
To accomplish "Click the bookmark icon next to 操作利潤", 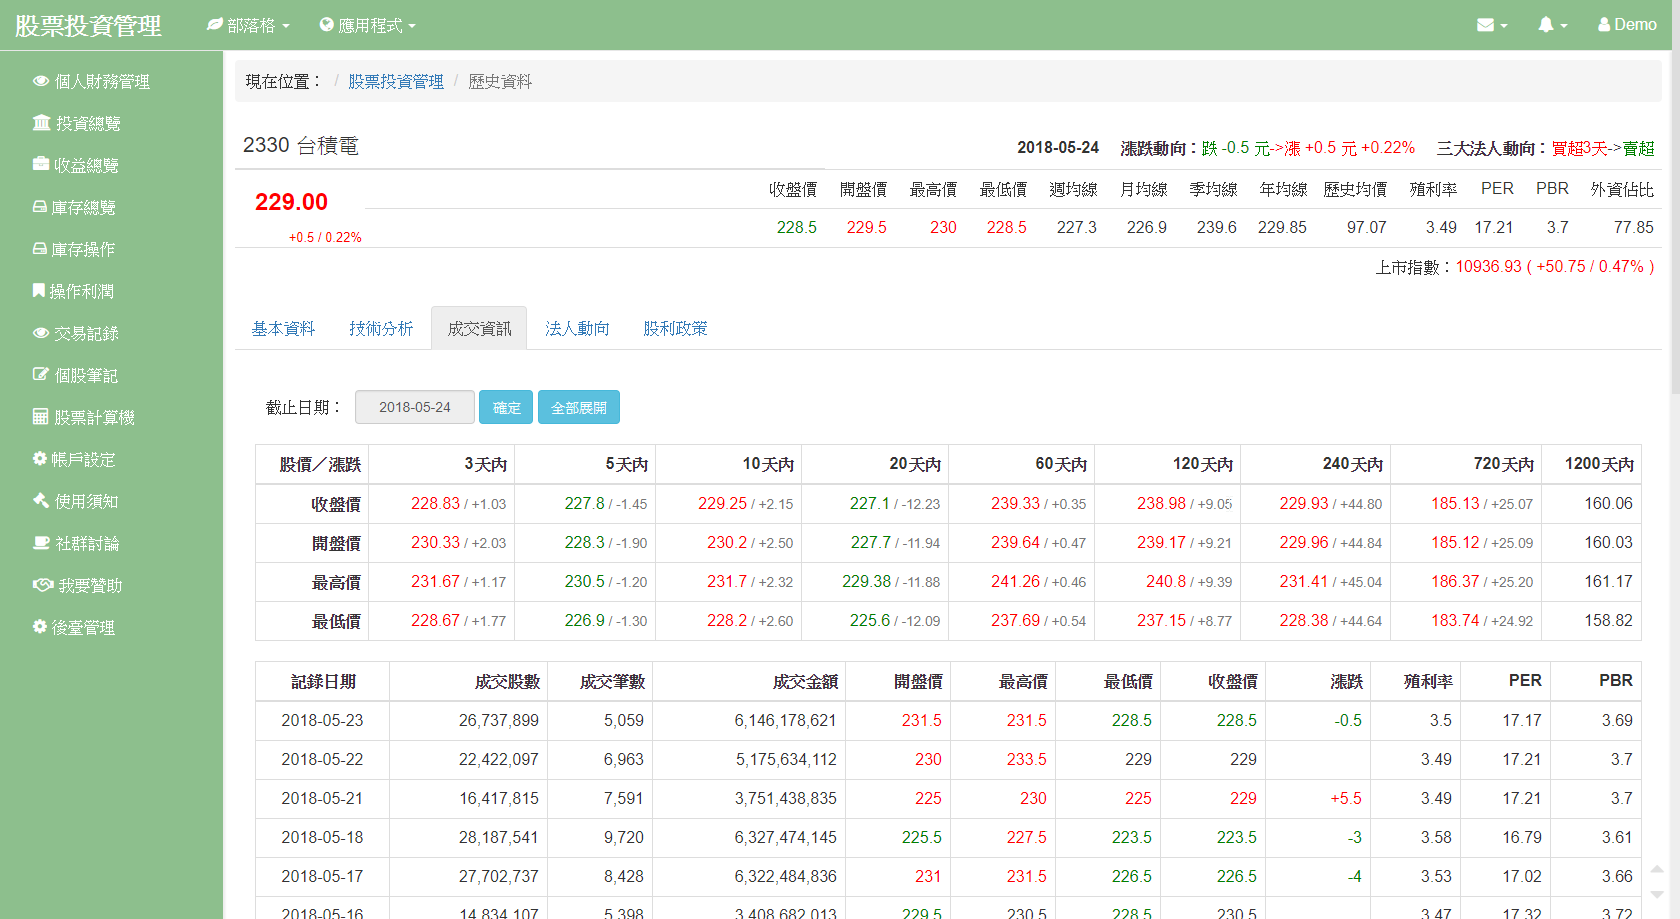I will 38,291.
